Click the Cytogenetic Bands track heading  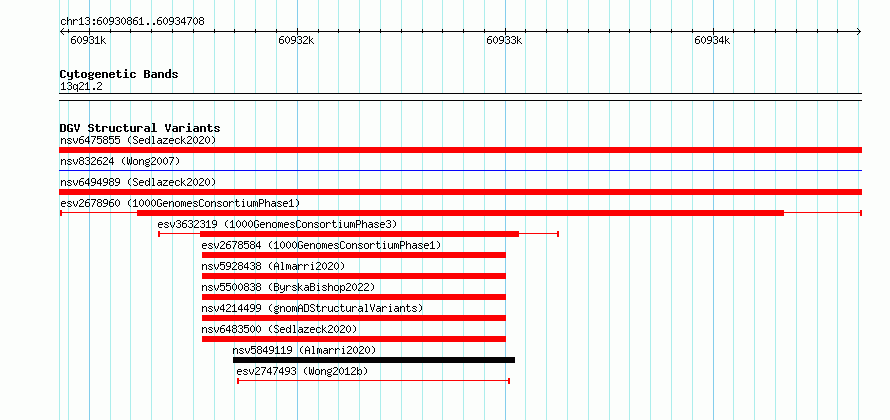point(119,74)
